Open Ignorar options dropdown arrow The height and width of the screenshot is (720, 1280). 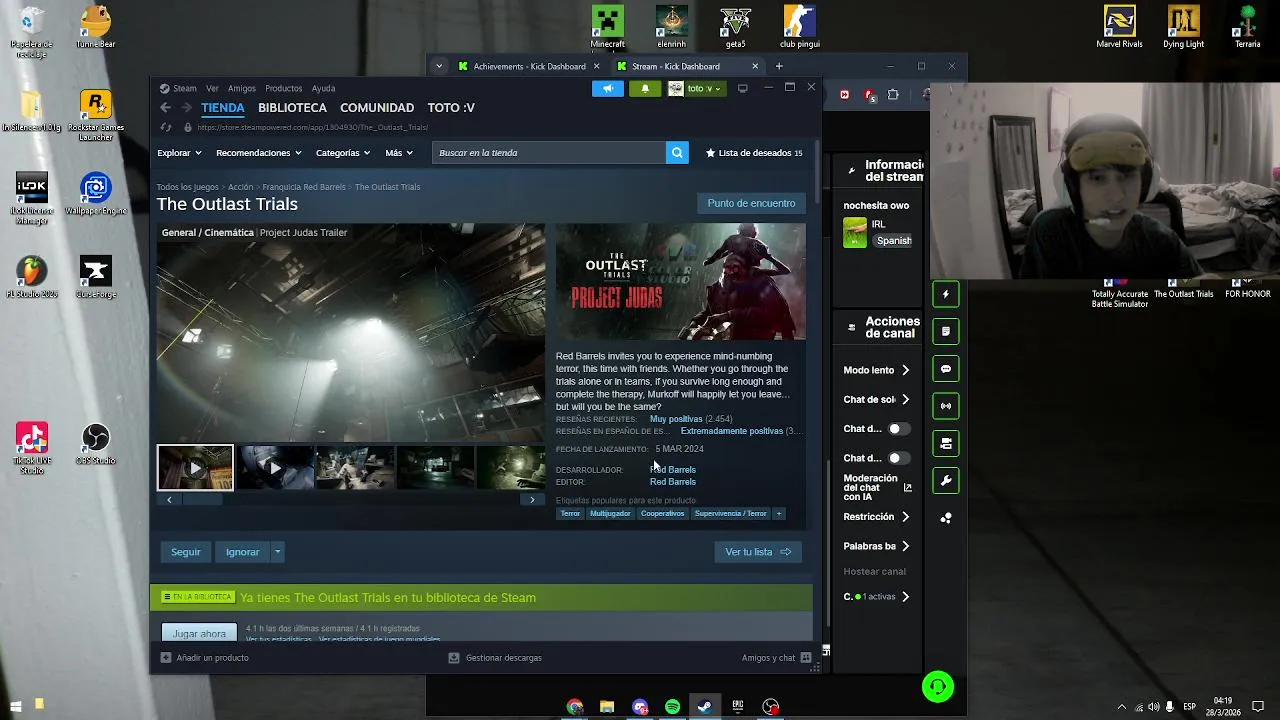(x=277, y=552)
